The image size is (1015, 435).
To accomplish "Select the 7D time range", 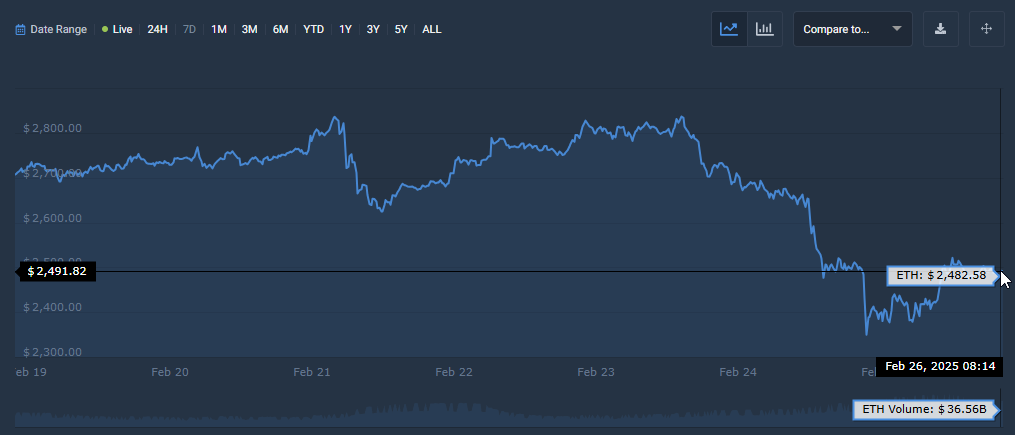I will 190,30.
